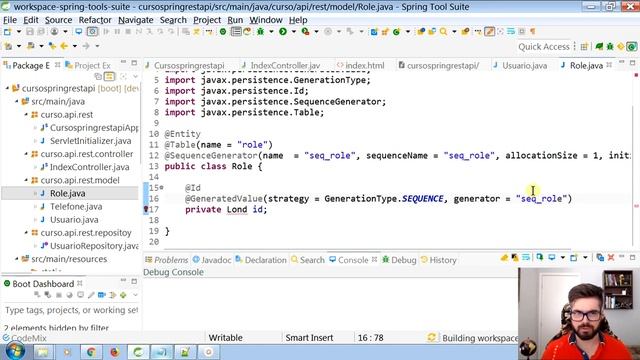
Task: Toggle the list-view button left of green bug
Action: (x=236, y=31)
